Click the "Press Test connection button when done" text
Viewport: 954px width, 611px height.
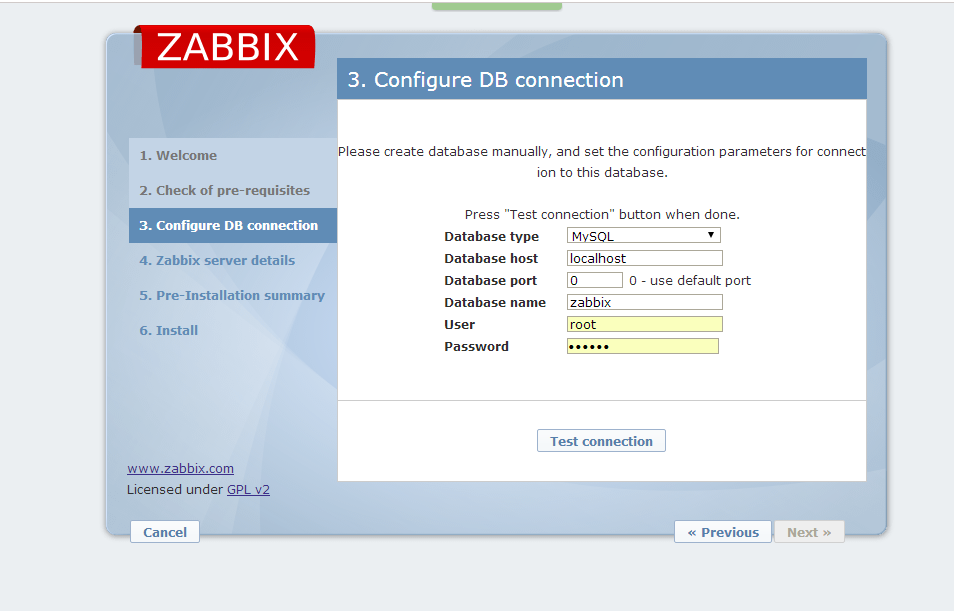pyautogui.click(x=602, y=214)
